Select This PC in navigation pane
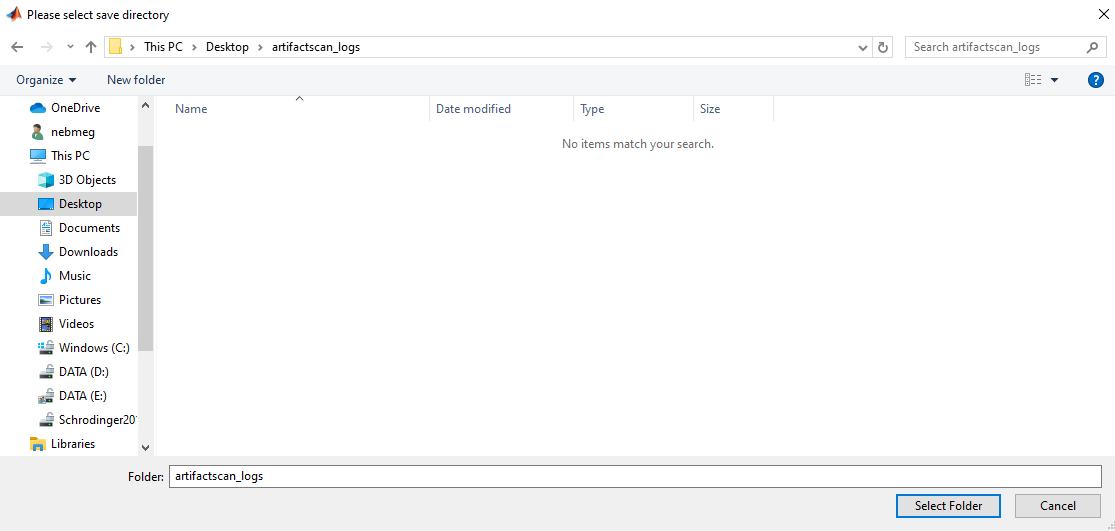This screenshot has height=531, width=1115. [x=70, y=156]
